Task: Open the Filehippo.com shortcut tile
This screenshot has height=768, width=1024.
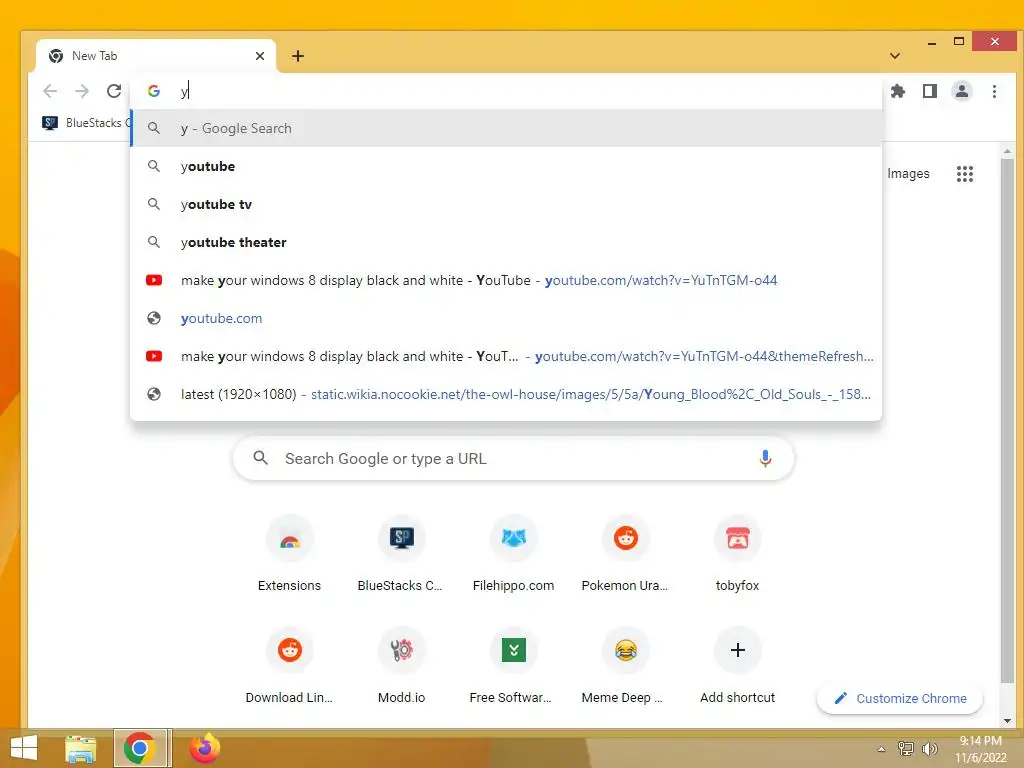Action: click(513, 554)
